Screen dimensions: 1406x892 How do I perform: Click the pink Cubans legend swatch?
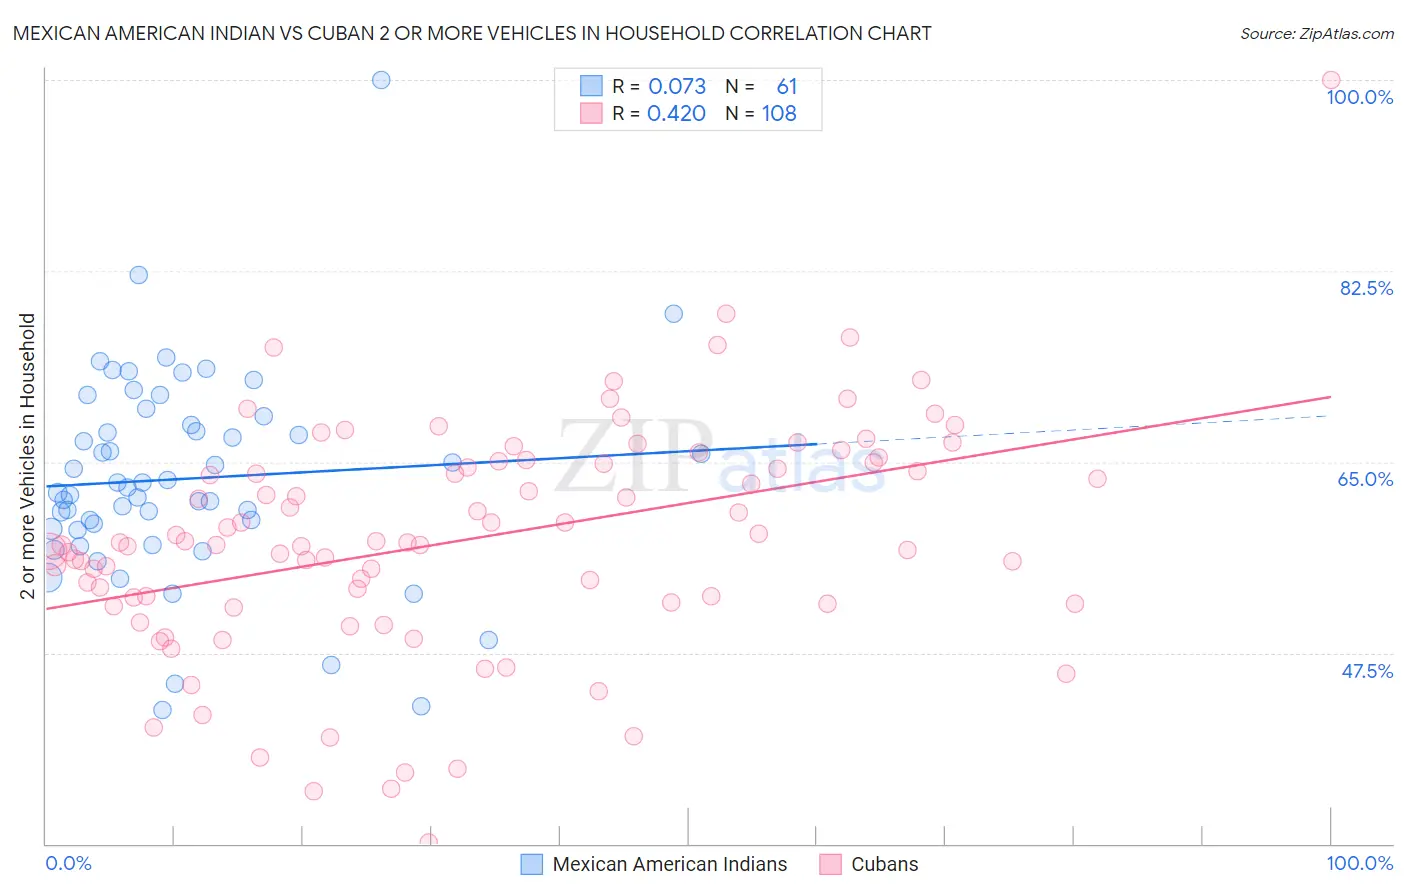[830, 864]
